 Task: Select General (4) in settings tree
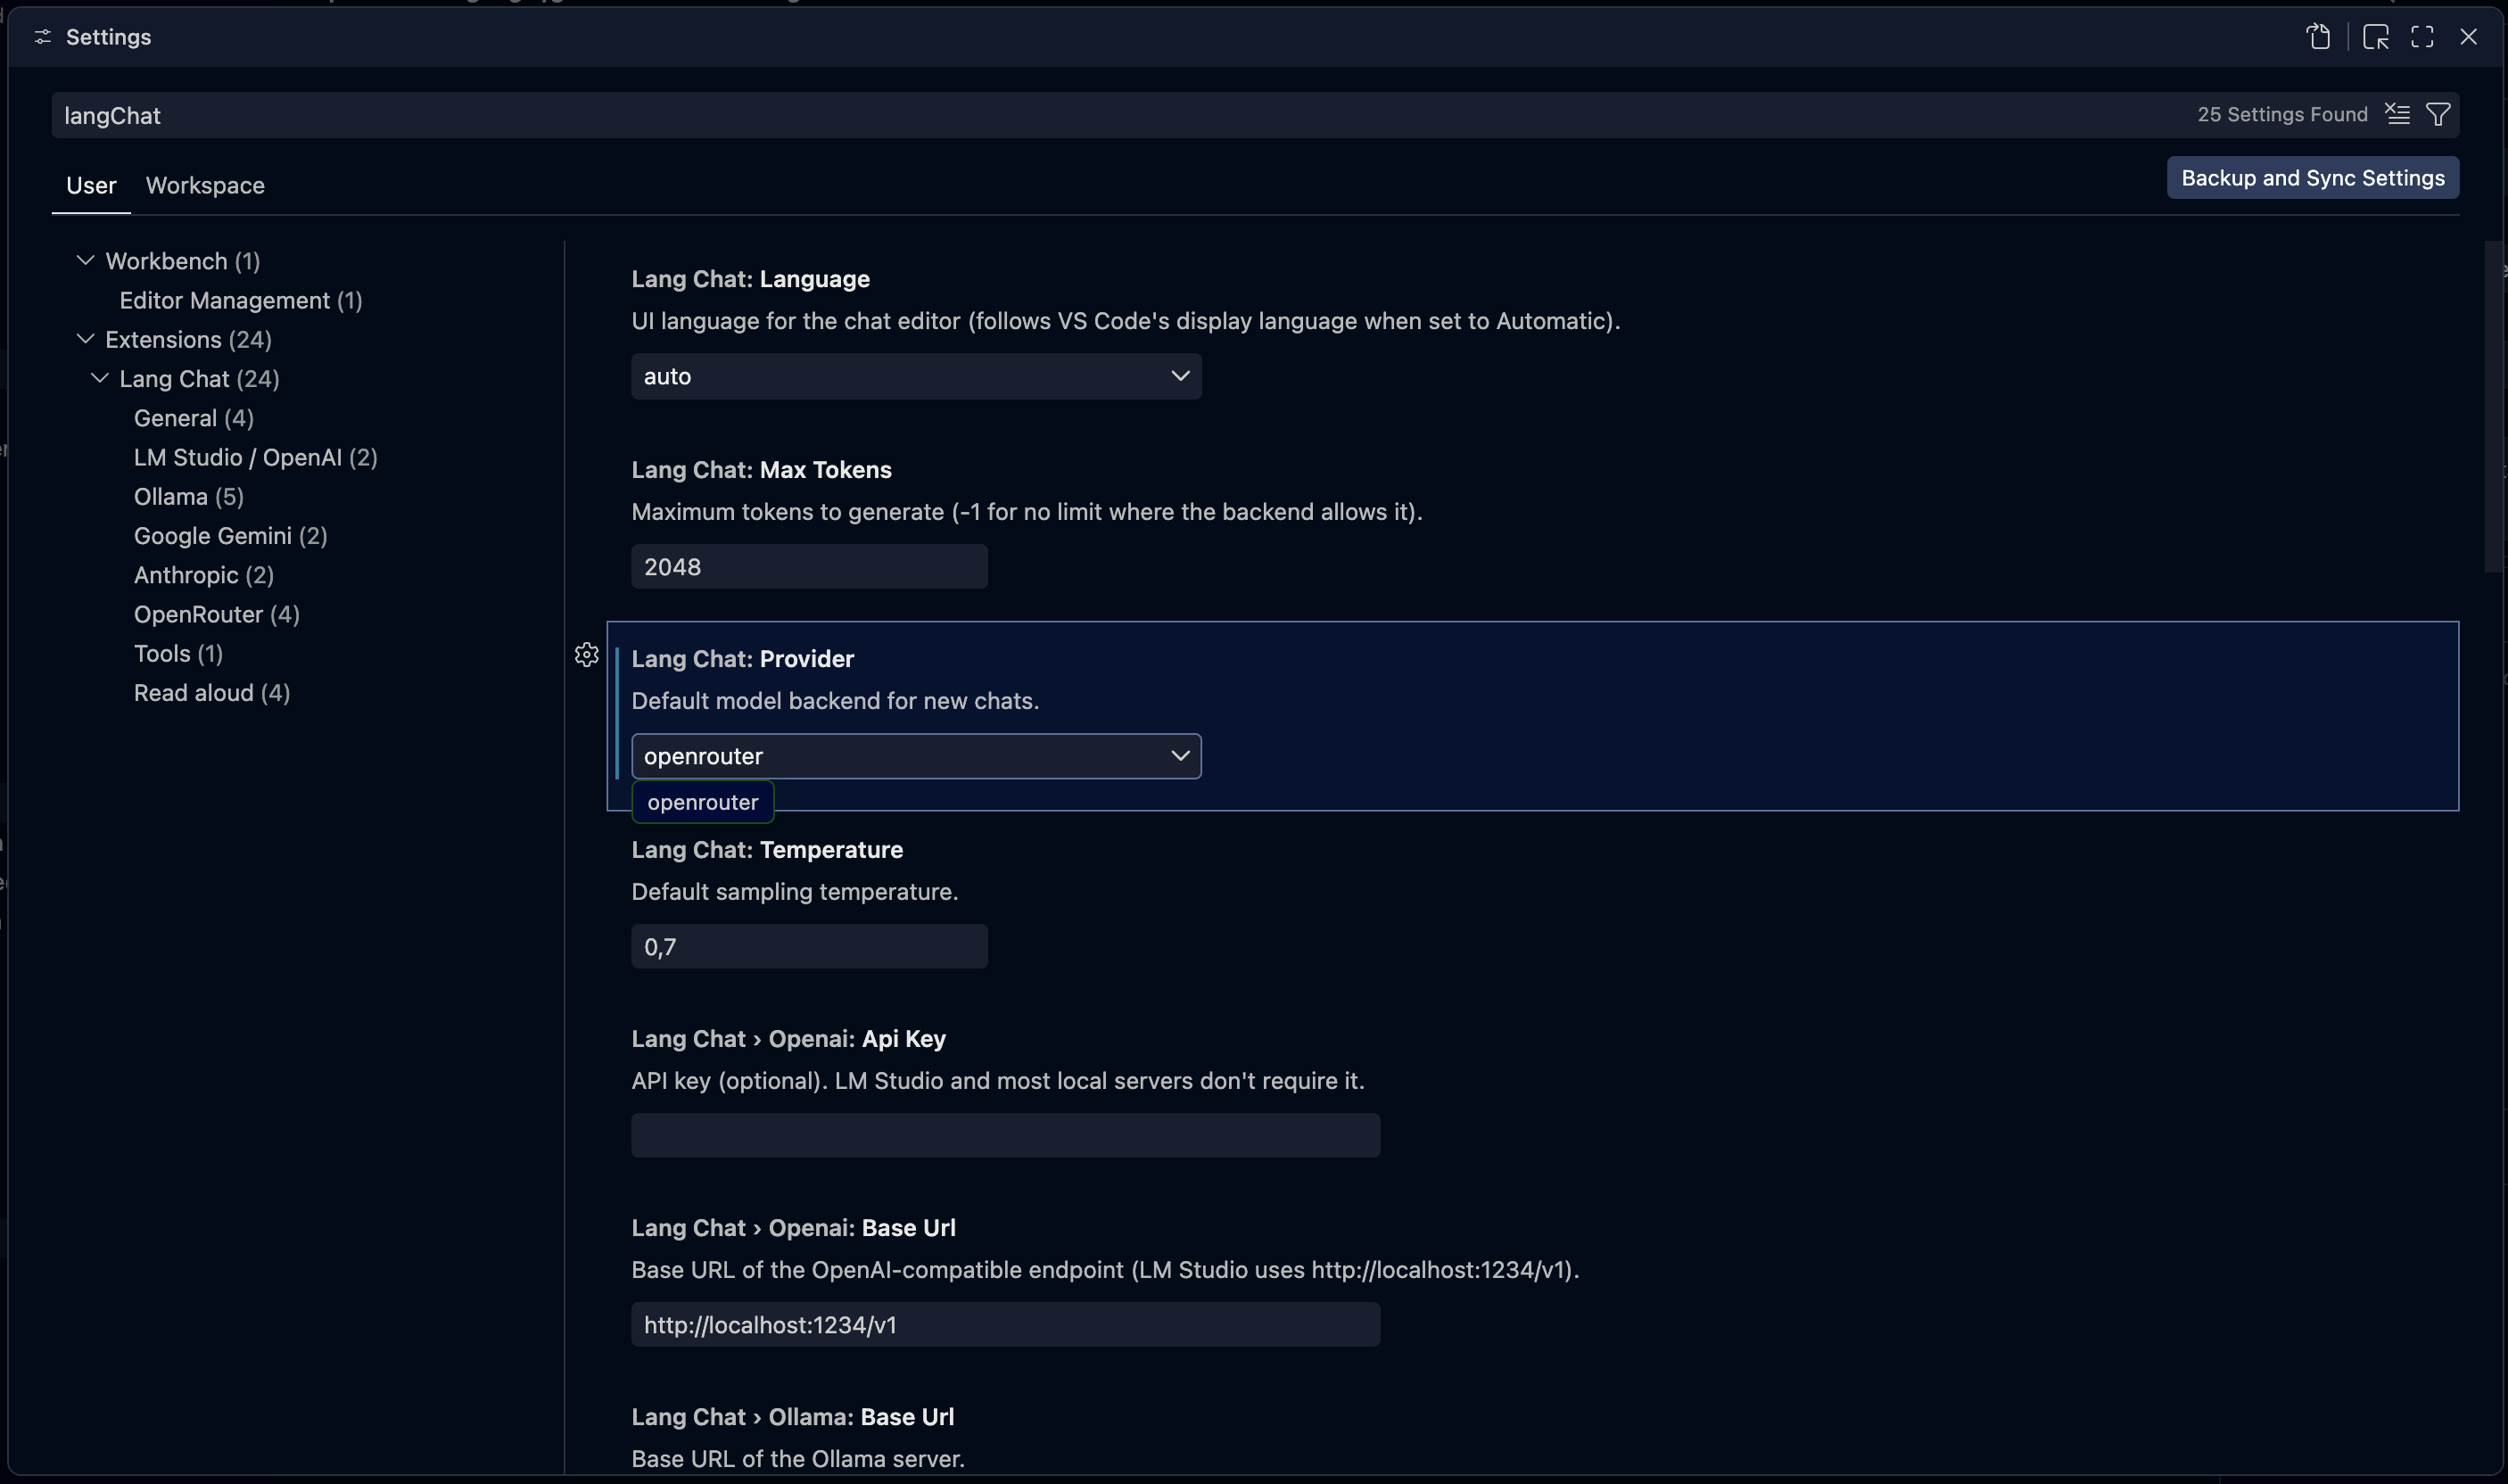click(194, 418)
